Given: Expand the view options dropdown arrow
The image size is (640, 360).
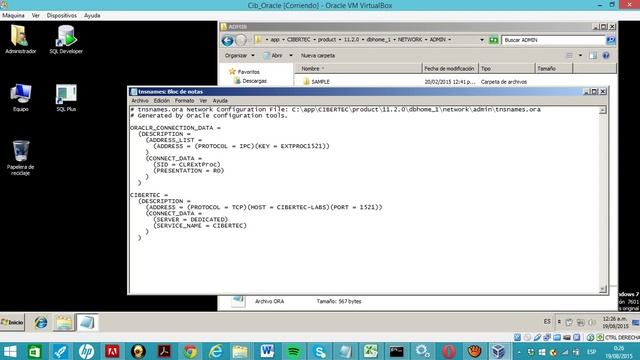Looking at the screenshot, I should coord(580,56).
